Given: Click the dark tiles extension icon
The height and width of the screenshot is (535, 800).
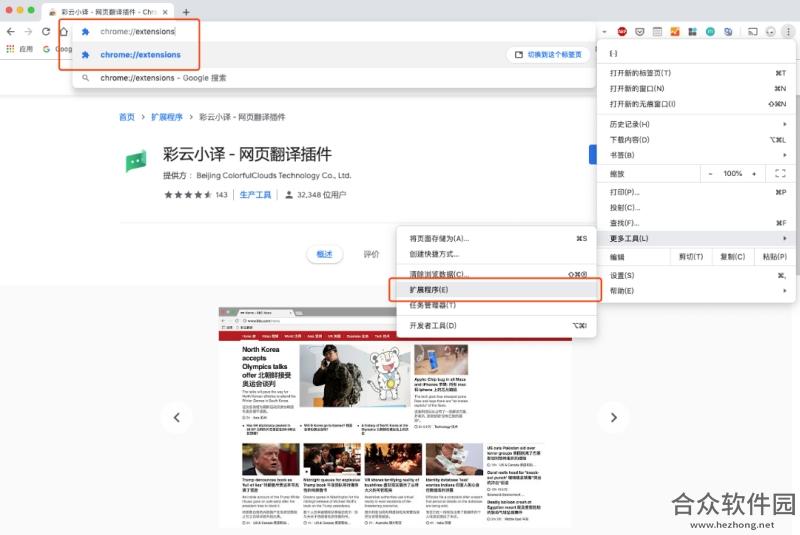Looking at the screenshot, I should [x=692, y=32].
